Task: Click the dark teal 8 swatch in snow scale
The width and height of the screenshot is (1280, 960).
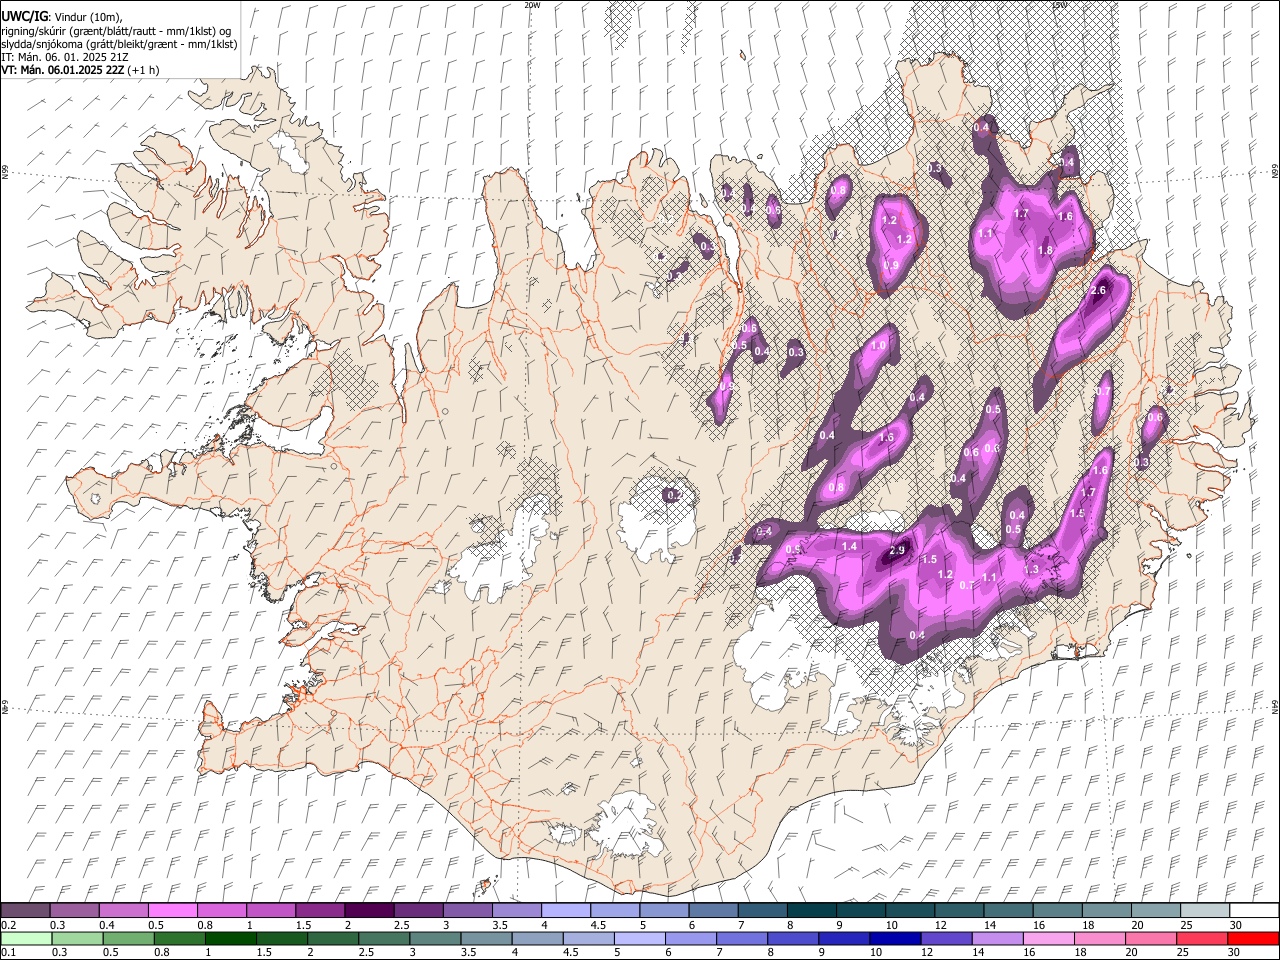Action: coord(811,910)
